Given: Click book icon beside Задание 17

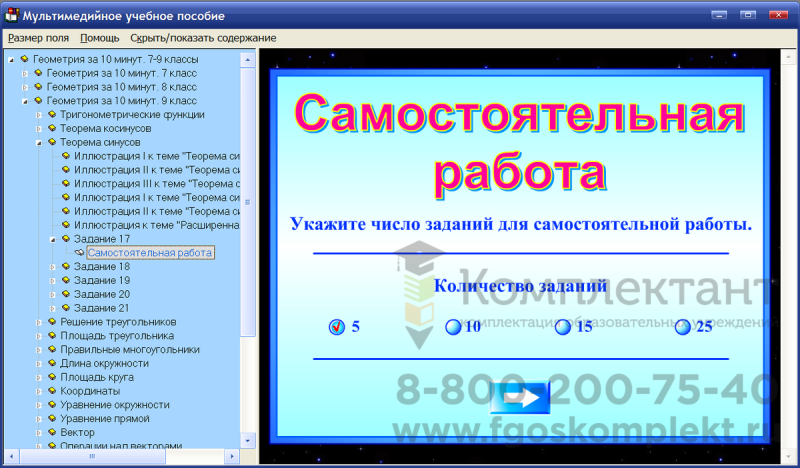Looking at the screenshot, I should point(65,238).
